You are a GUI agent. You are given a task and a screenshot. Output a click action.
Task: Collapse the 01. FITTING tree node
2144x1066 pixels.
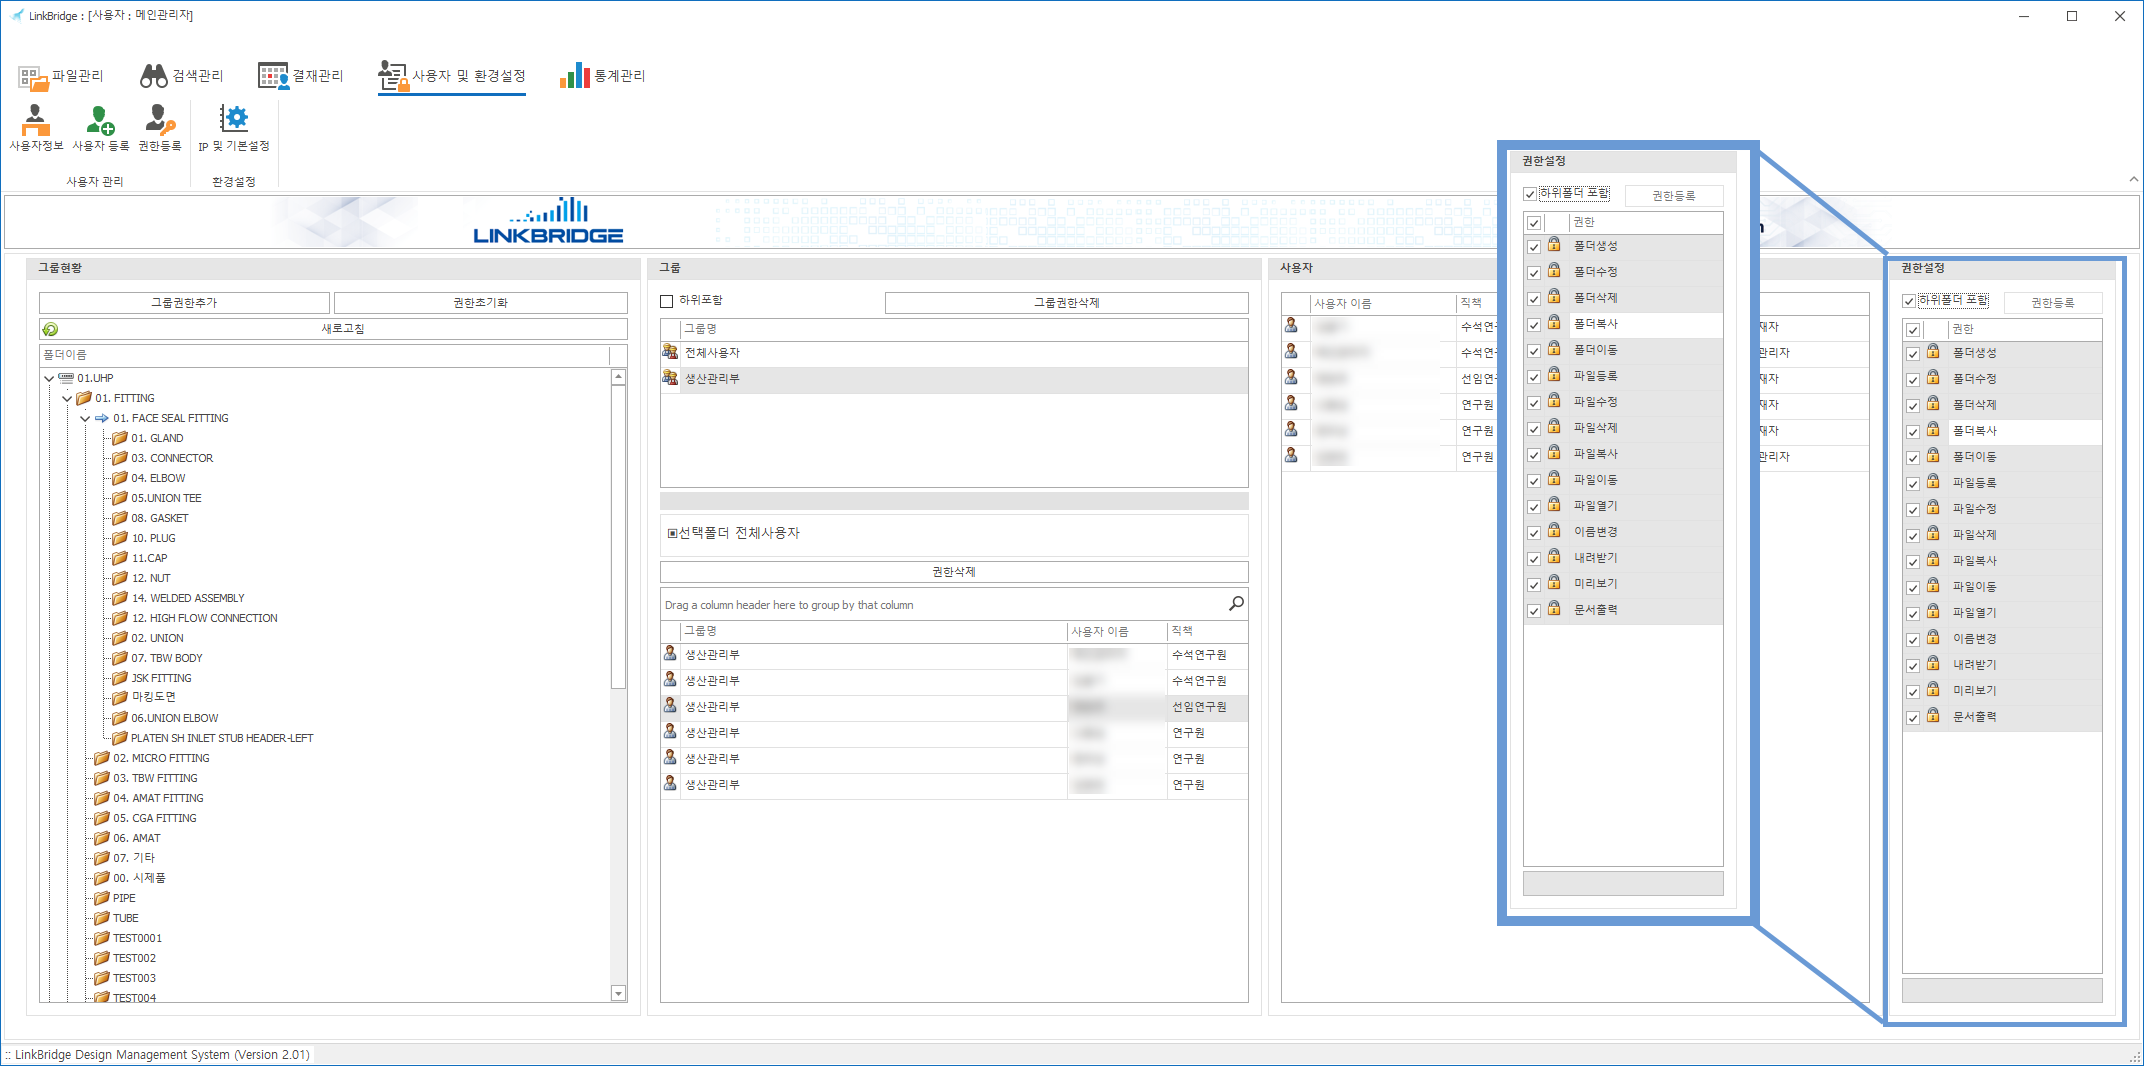coord(67,398)
